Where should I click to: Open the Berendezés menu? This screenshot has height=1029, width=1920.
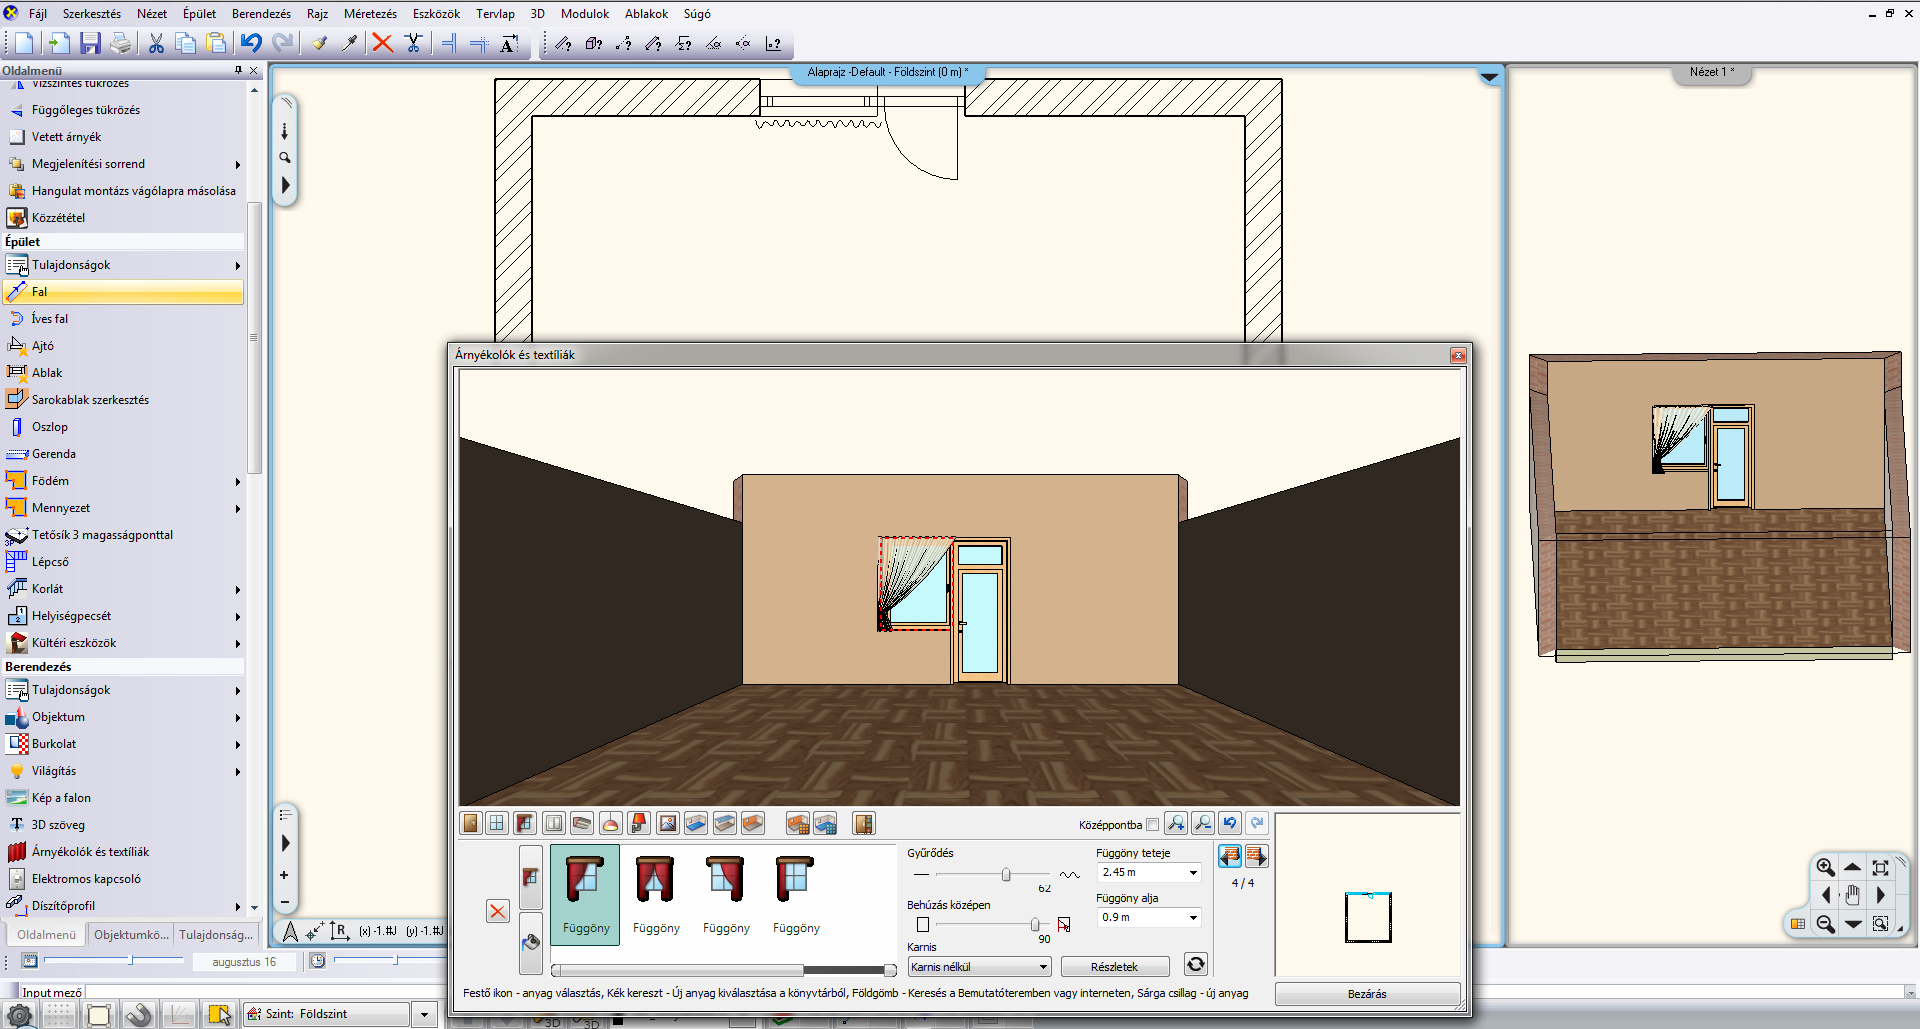[261, 14]
